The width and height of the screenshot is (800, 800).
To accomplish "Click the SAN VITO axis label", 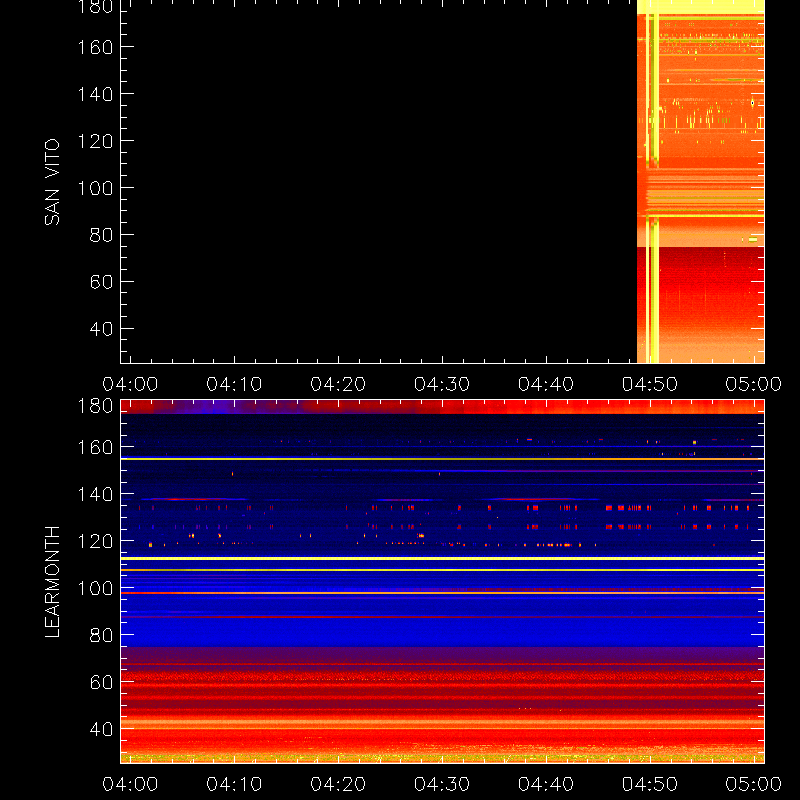I will (x=52, y=182).
